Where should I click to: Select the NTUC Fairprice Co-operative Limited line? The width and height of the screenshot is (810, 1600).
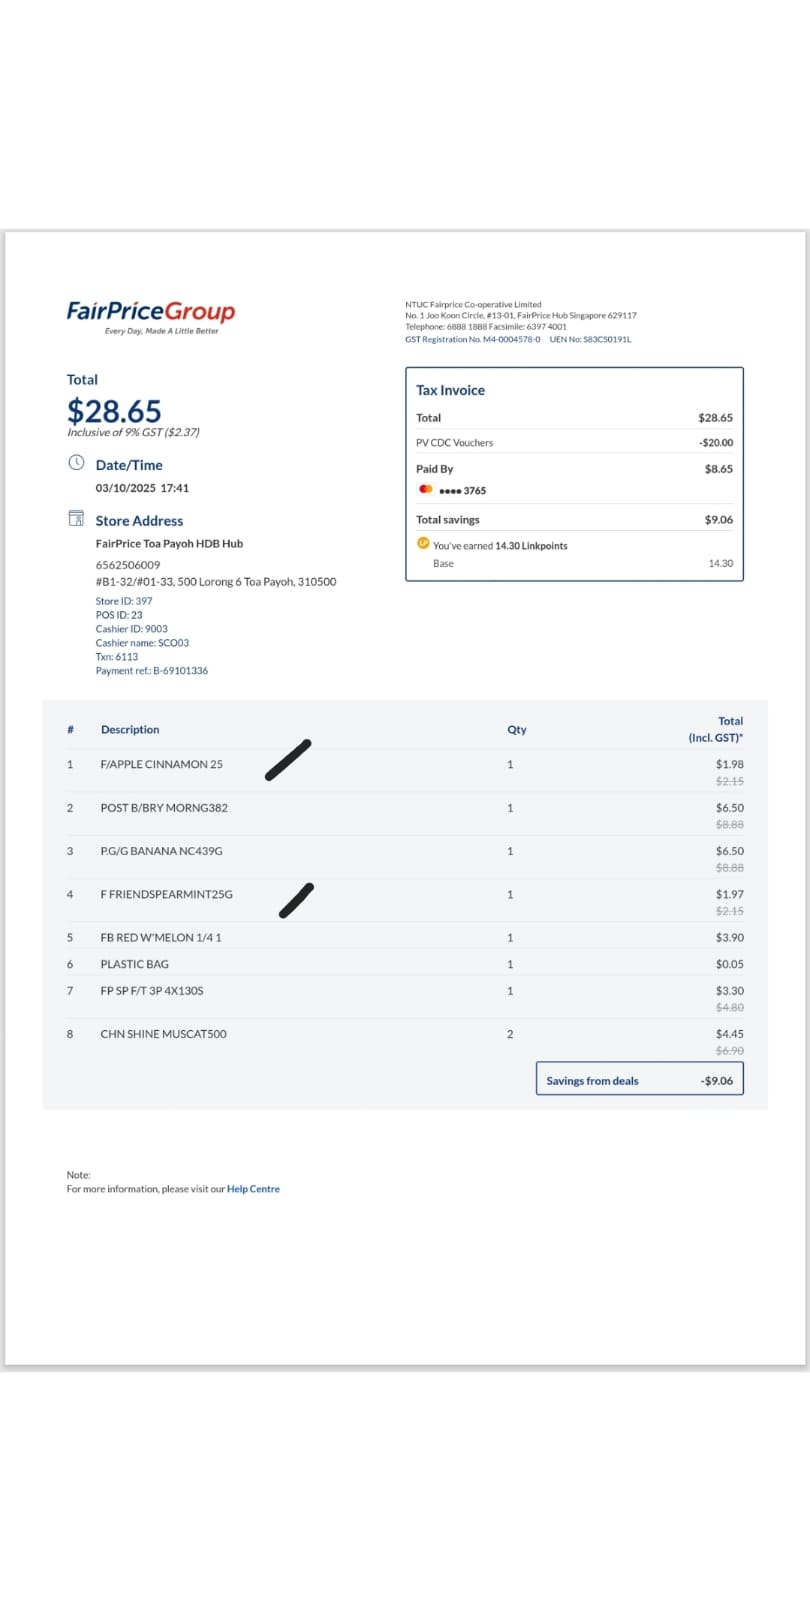[x=473, y=304]
